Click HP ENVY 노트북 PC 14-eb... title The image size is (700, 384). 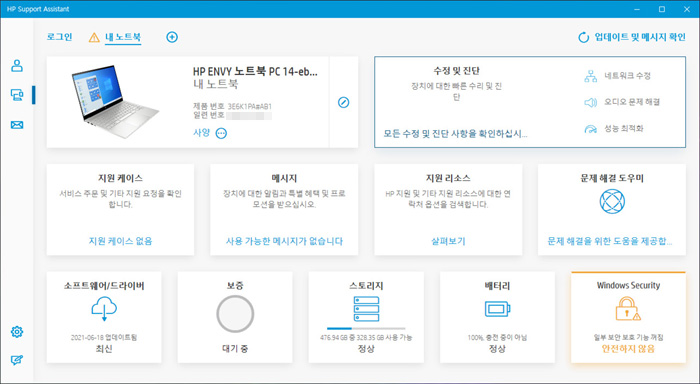pyautogui.click(x=255, y=71)
